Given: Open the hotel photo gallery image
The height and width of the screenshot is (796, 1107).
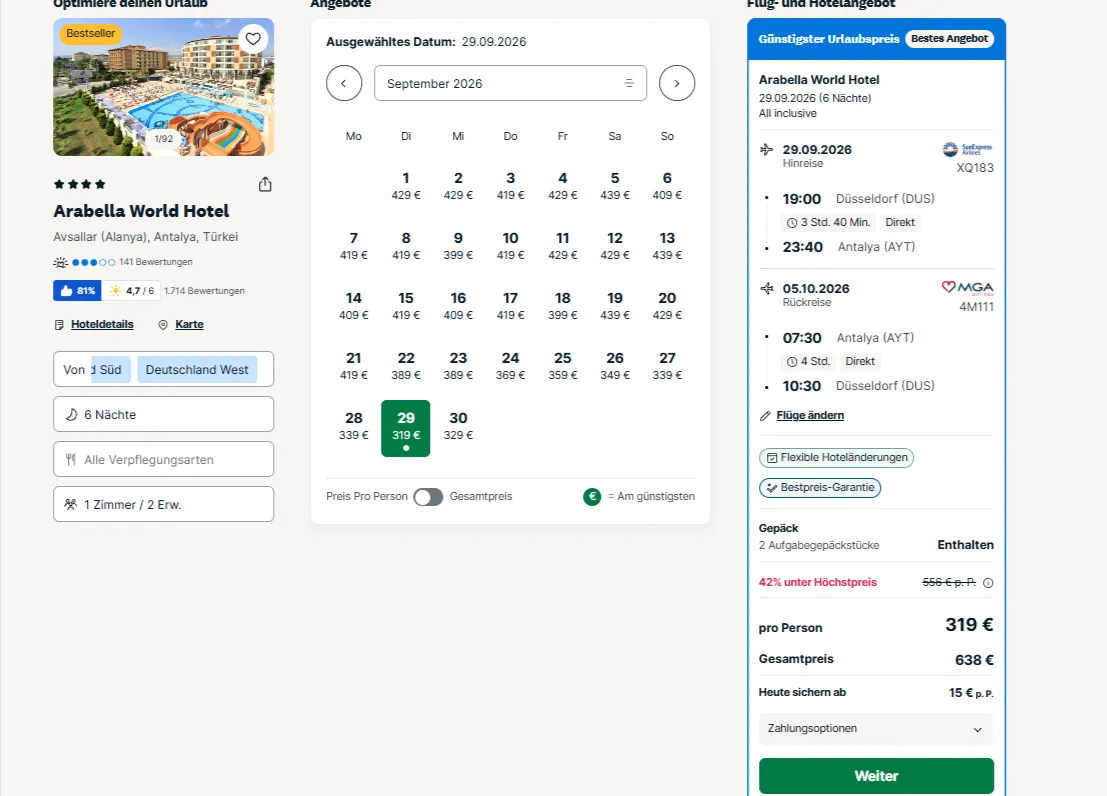Looking at the screenshot, I should coord(163,87).
